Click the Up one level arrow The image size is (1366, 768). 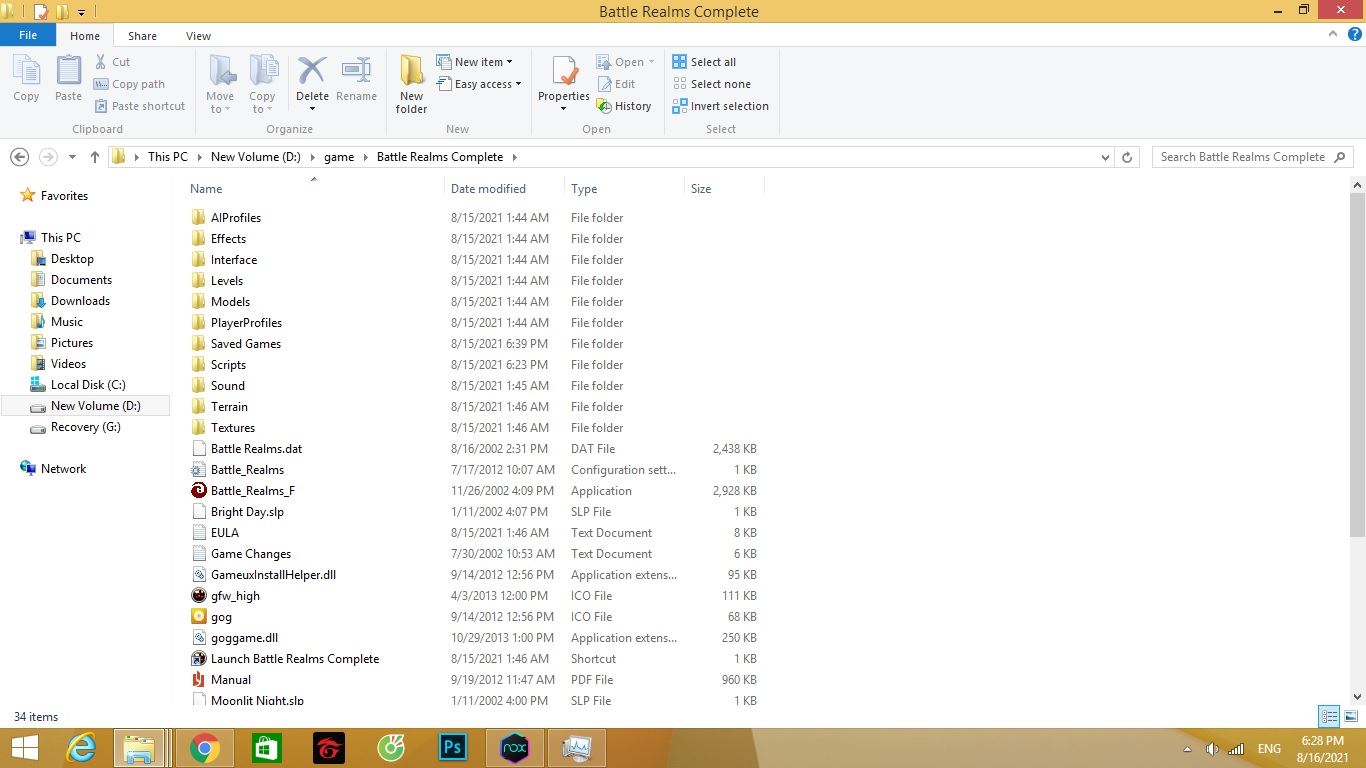[95, 157]
